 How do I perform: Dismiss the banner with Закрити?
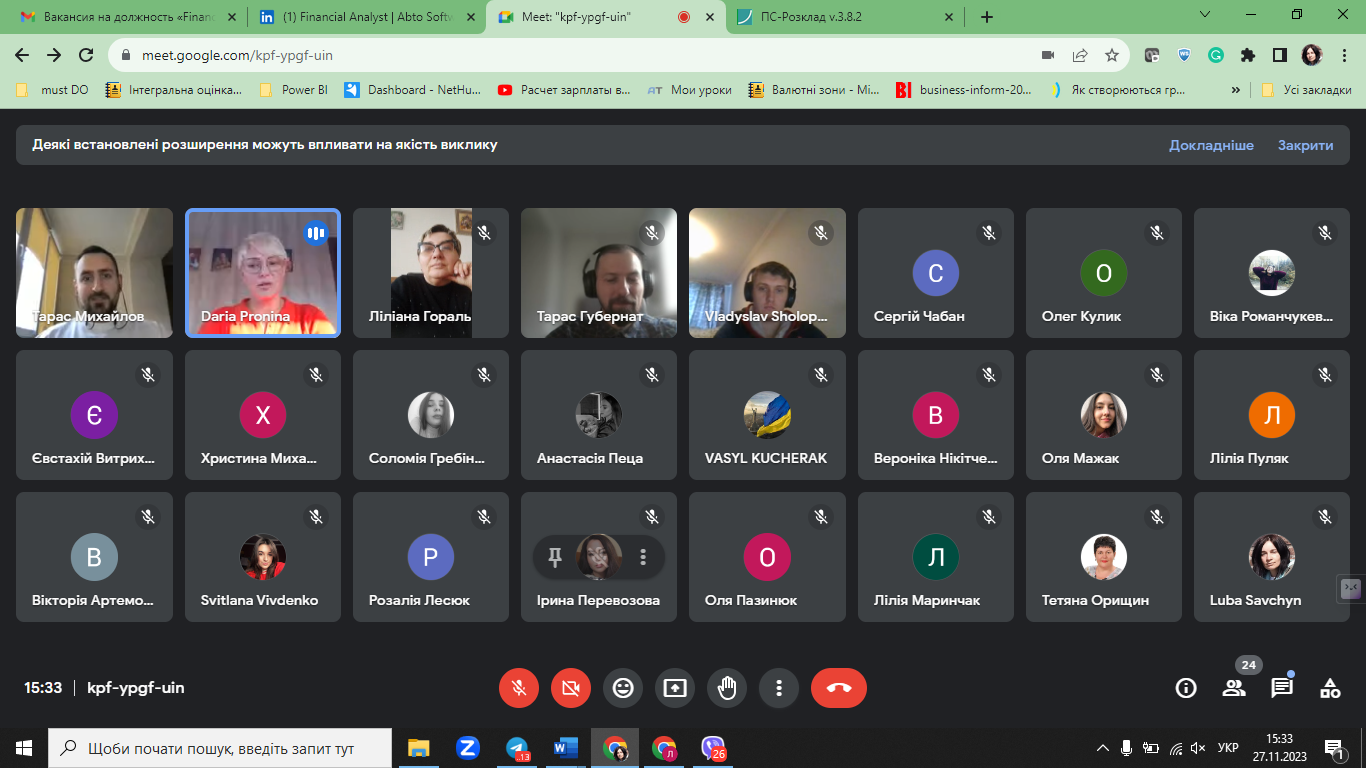(x=1305, y=145)
